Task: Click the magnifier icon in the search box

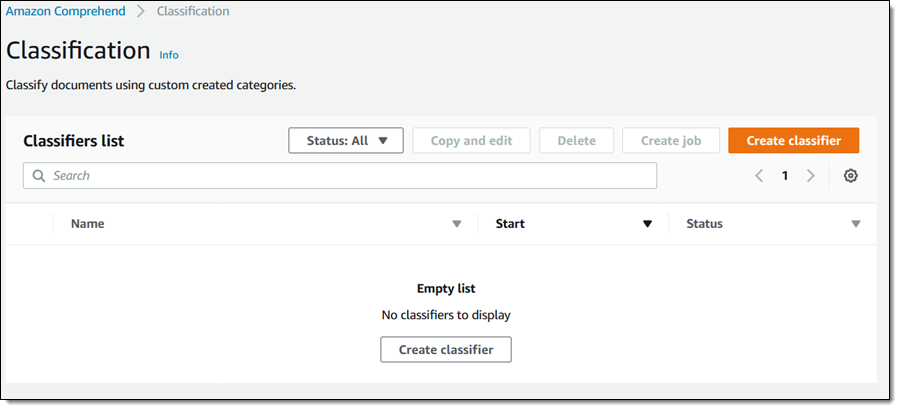Action: 39,176
